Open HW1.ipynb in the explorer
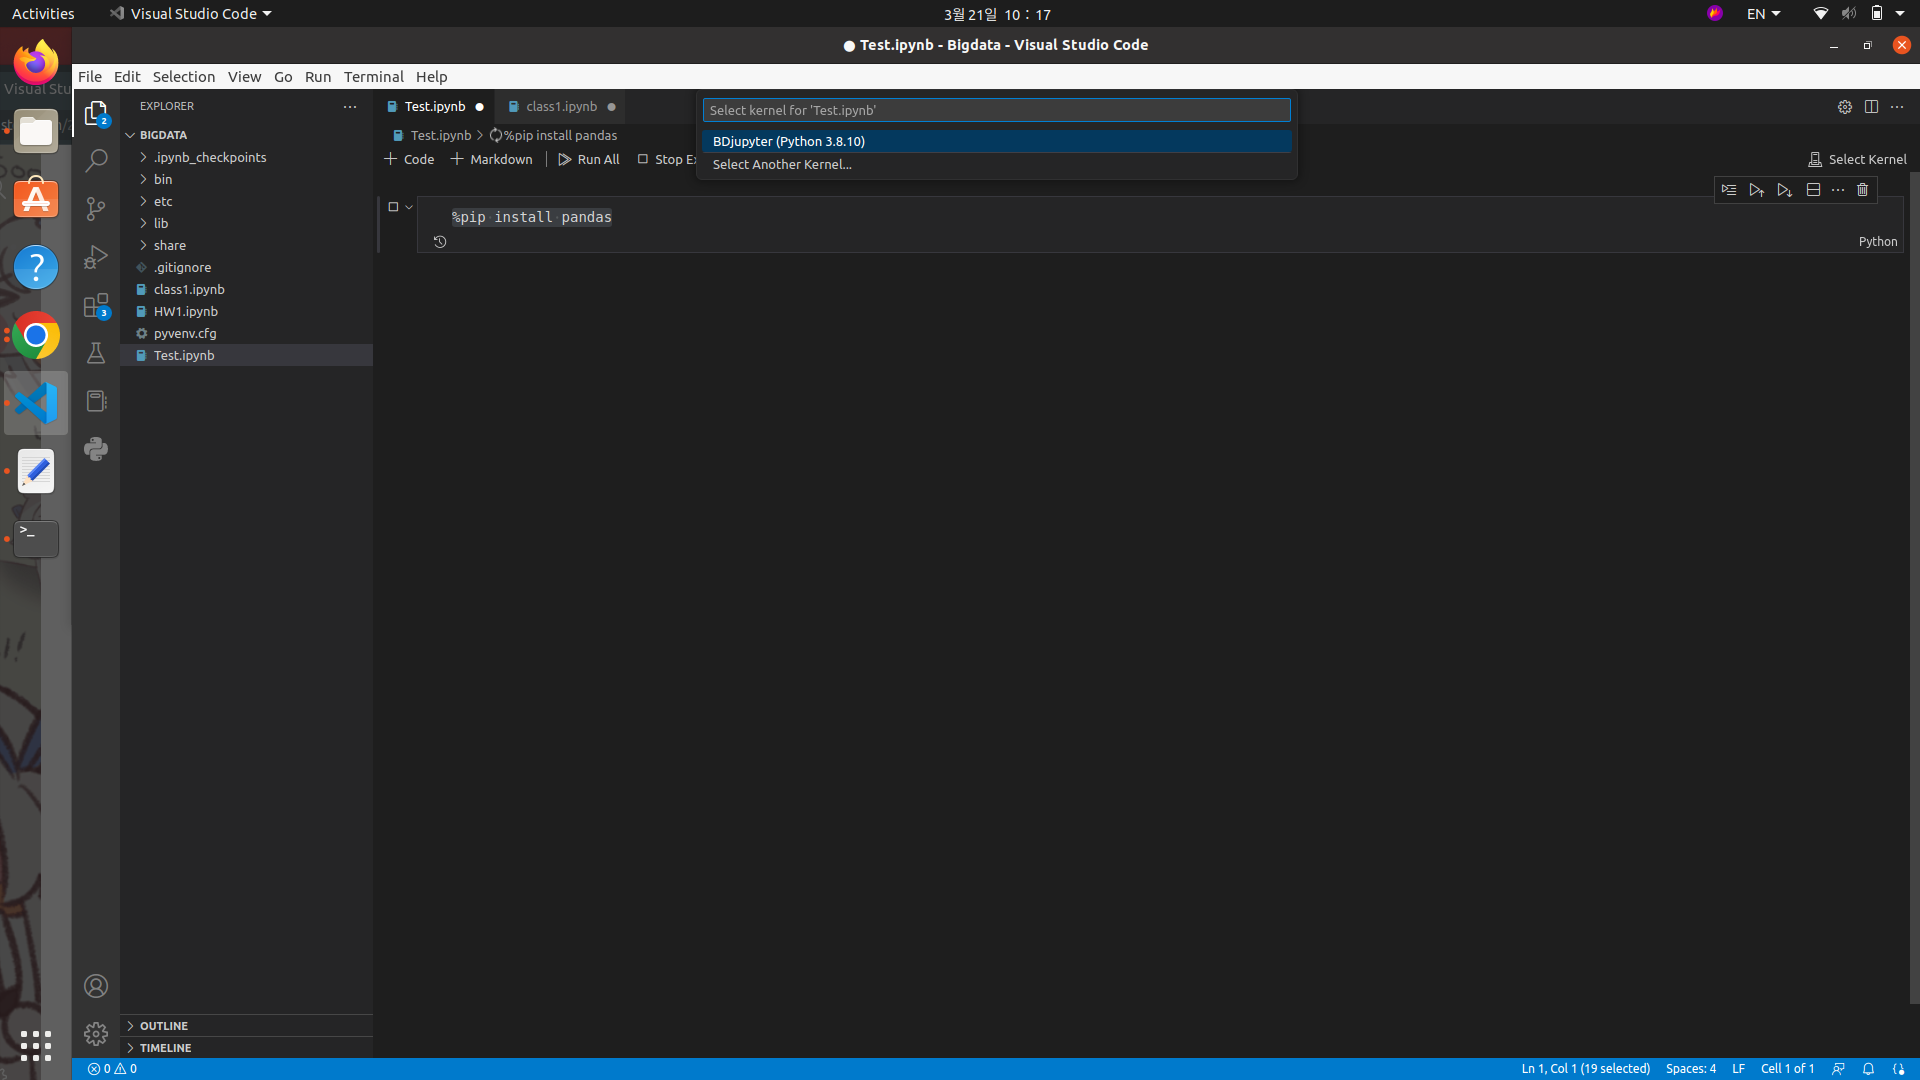 click(186, 311)
